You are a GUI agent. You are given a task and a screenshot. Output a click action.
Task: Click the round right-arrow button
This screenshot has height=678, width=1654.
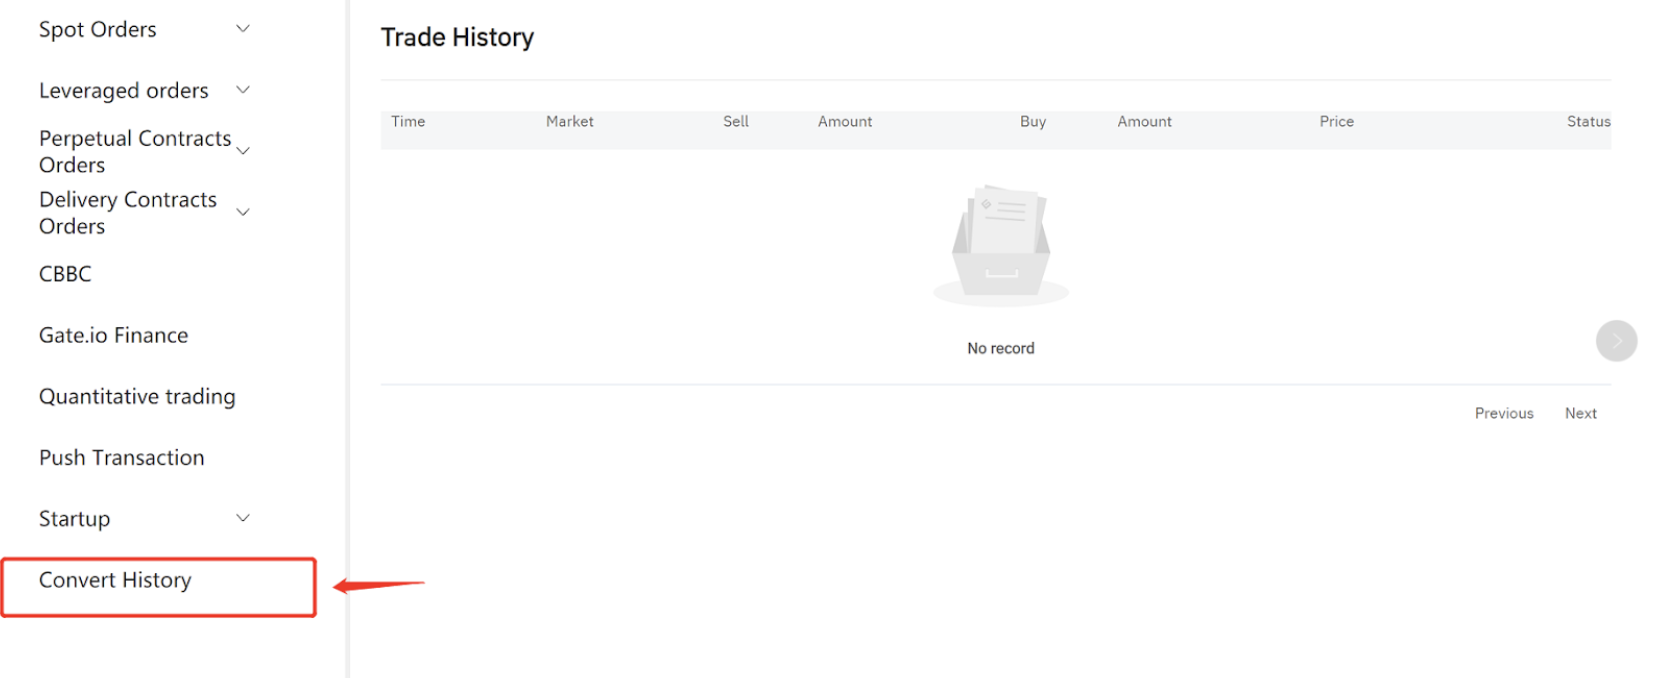[x=1616, y=341]
